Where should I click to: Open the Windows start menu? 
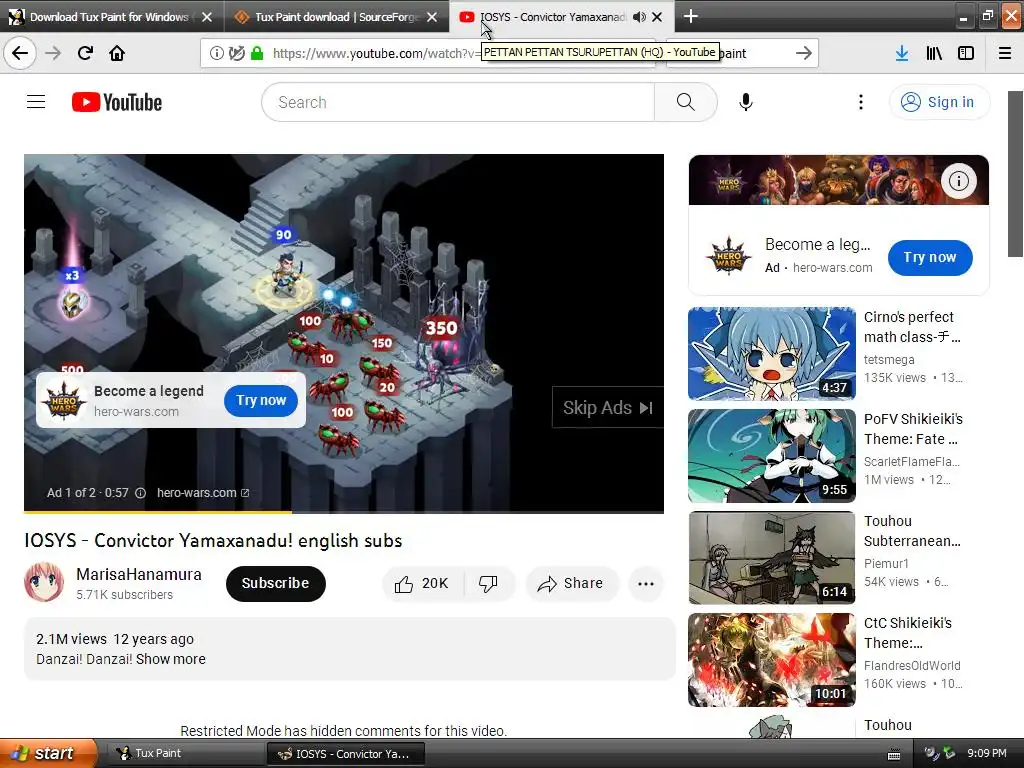coord(48,754)
